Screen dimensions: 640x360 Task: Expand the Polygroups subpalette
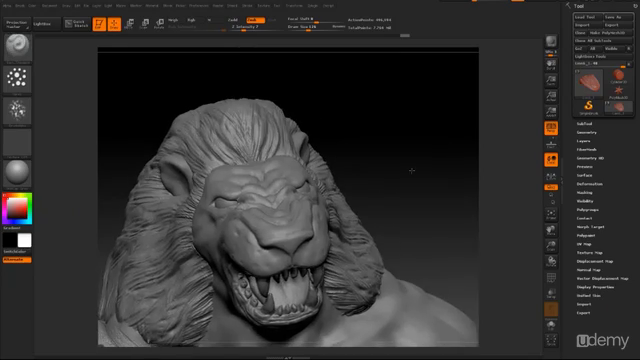coord(587,209)
